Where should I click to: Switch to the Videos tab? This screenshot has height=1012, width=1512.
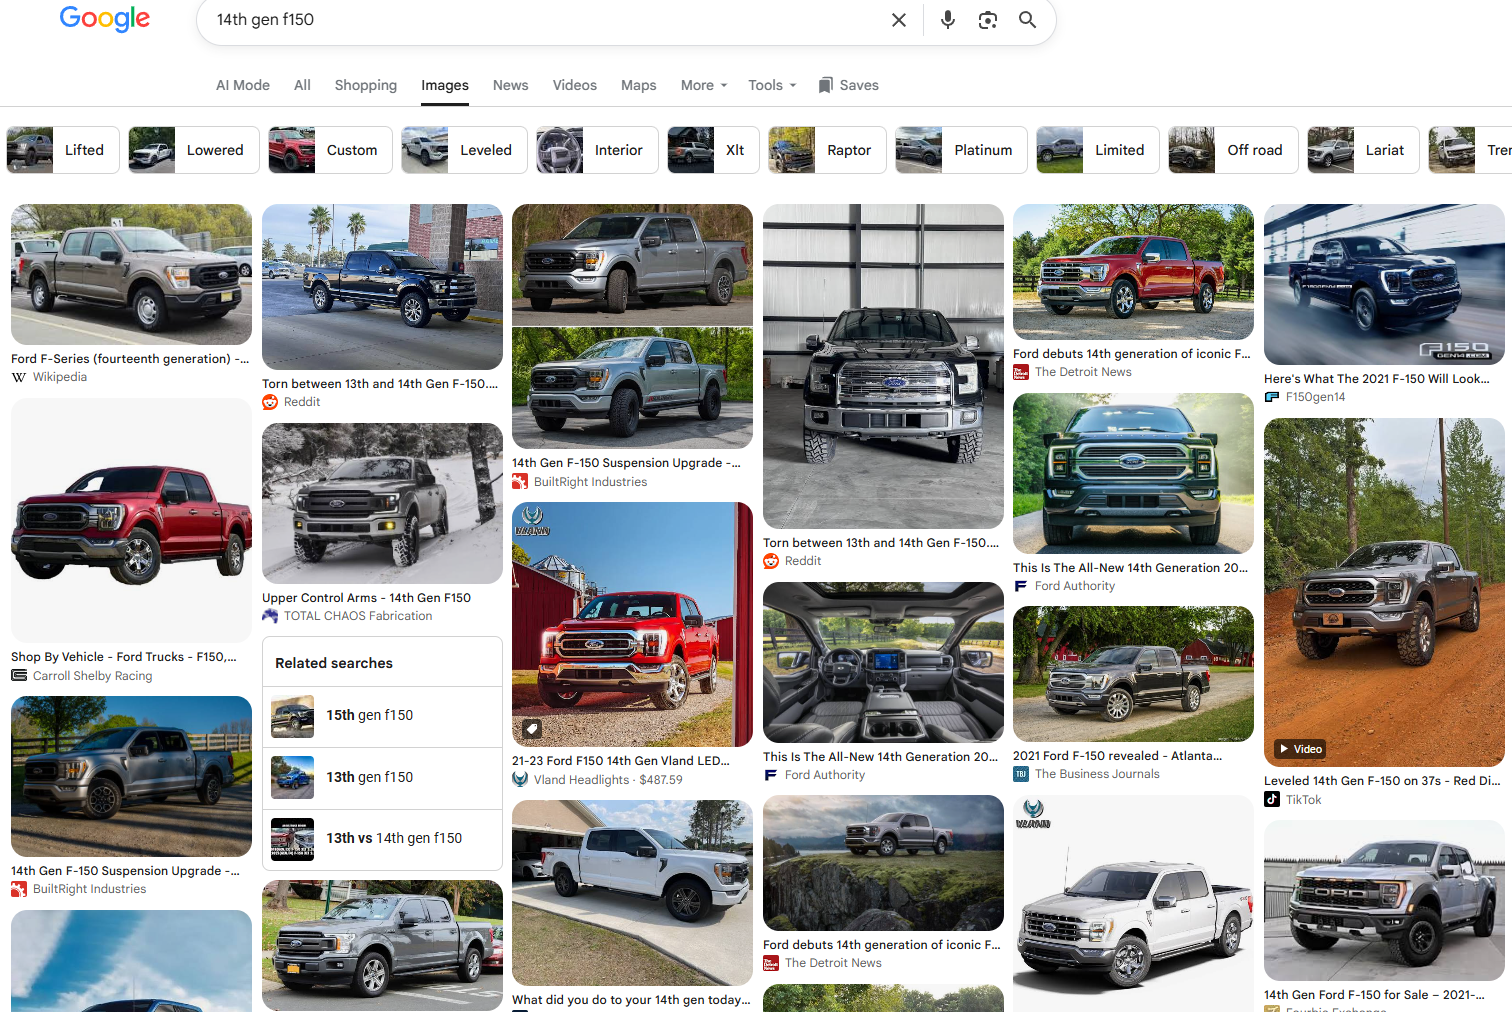point(575,85)
